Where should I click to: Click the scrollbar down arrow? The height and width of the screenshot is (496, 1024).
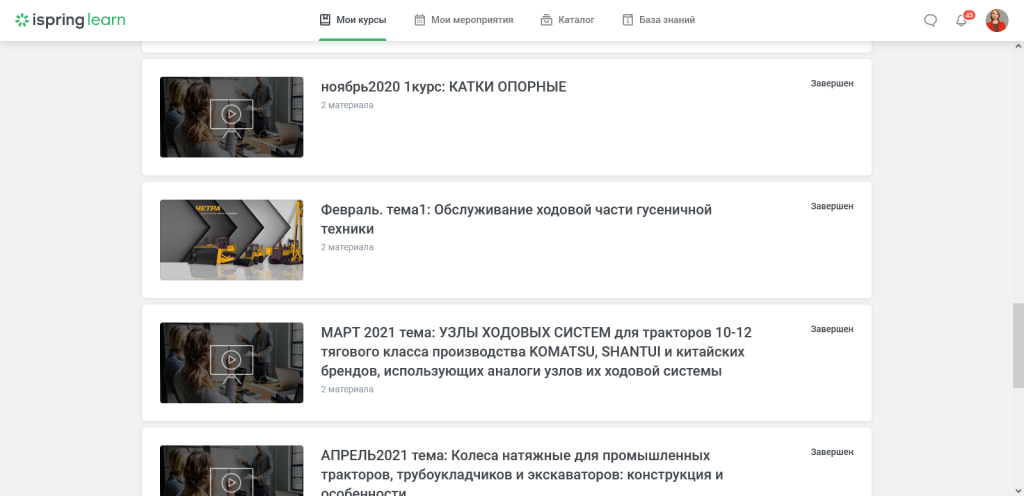(1018, 490)
